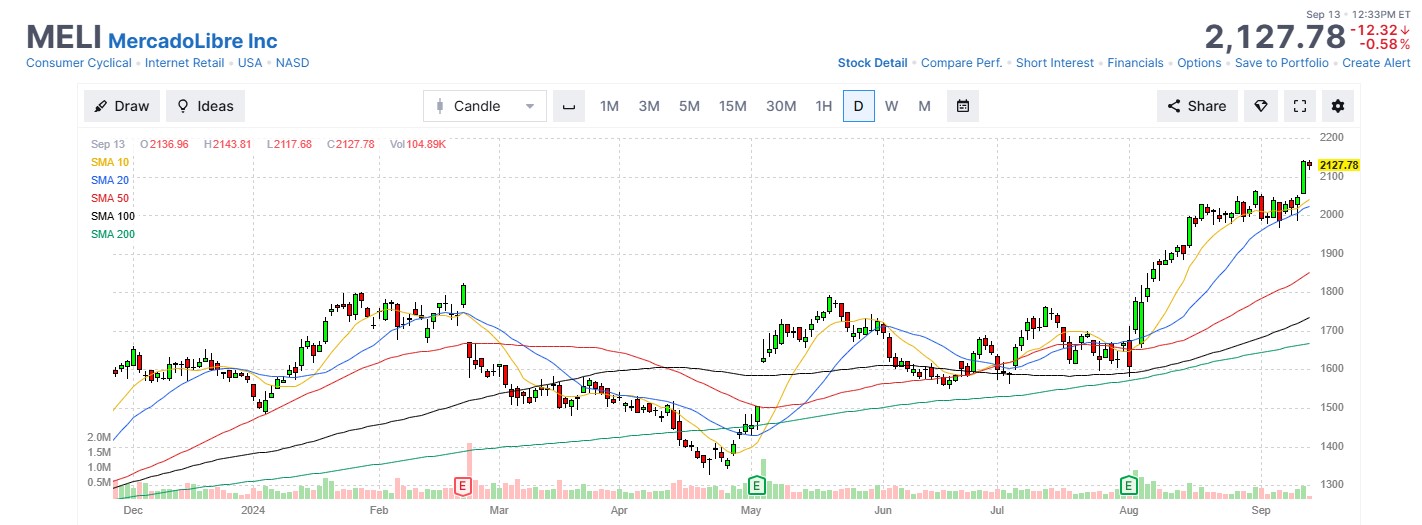Expand the Candle chart type dropdown

click(x=485, y=106)
